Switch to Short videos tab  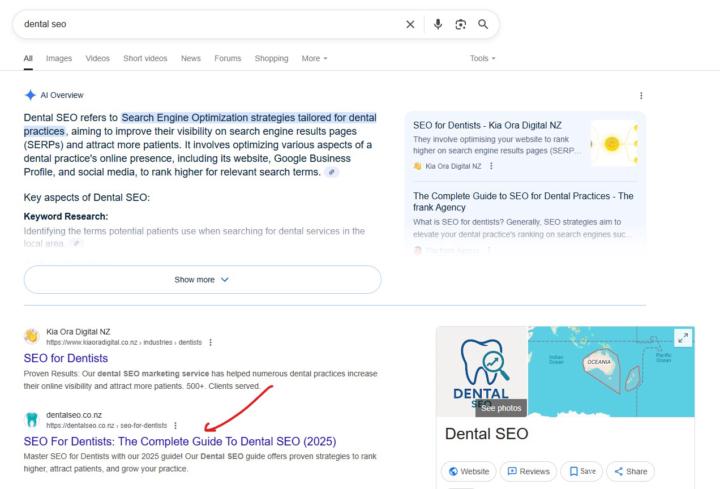[x=145, y=58]
